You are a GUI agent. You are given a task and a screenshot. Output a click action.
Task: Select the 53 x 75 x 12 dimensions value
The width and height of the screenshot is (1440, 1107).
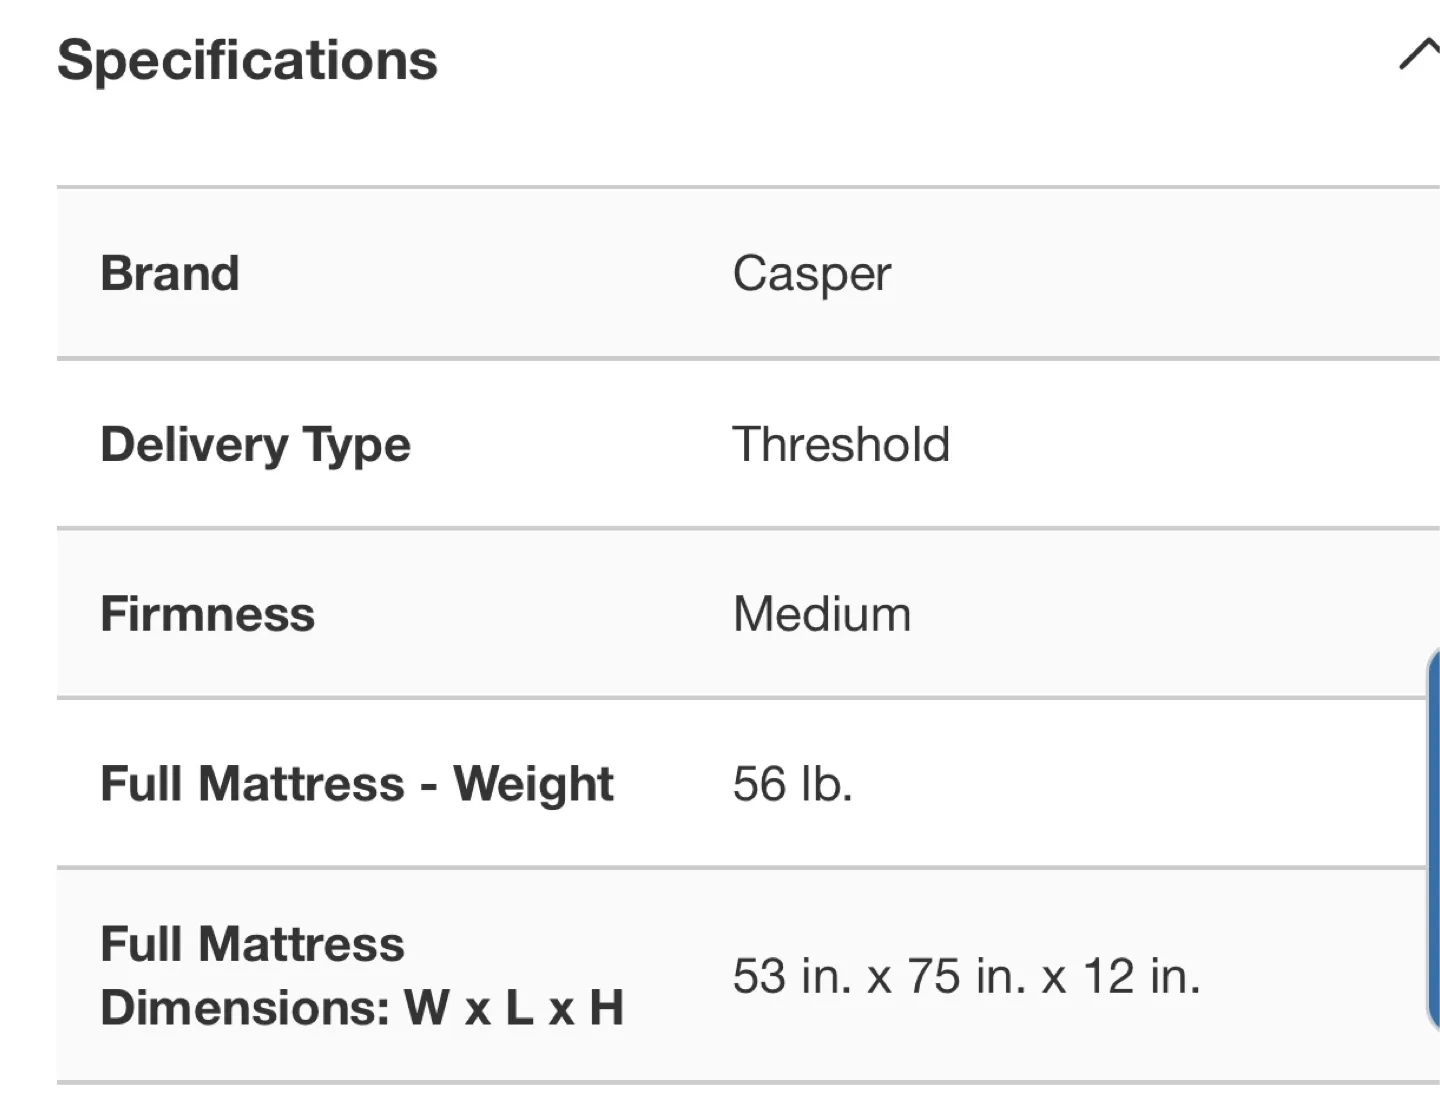point(967,975)
